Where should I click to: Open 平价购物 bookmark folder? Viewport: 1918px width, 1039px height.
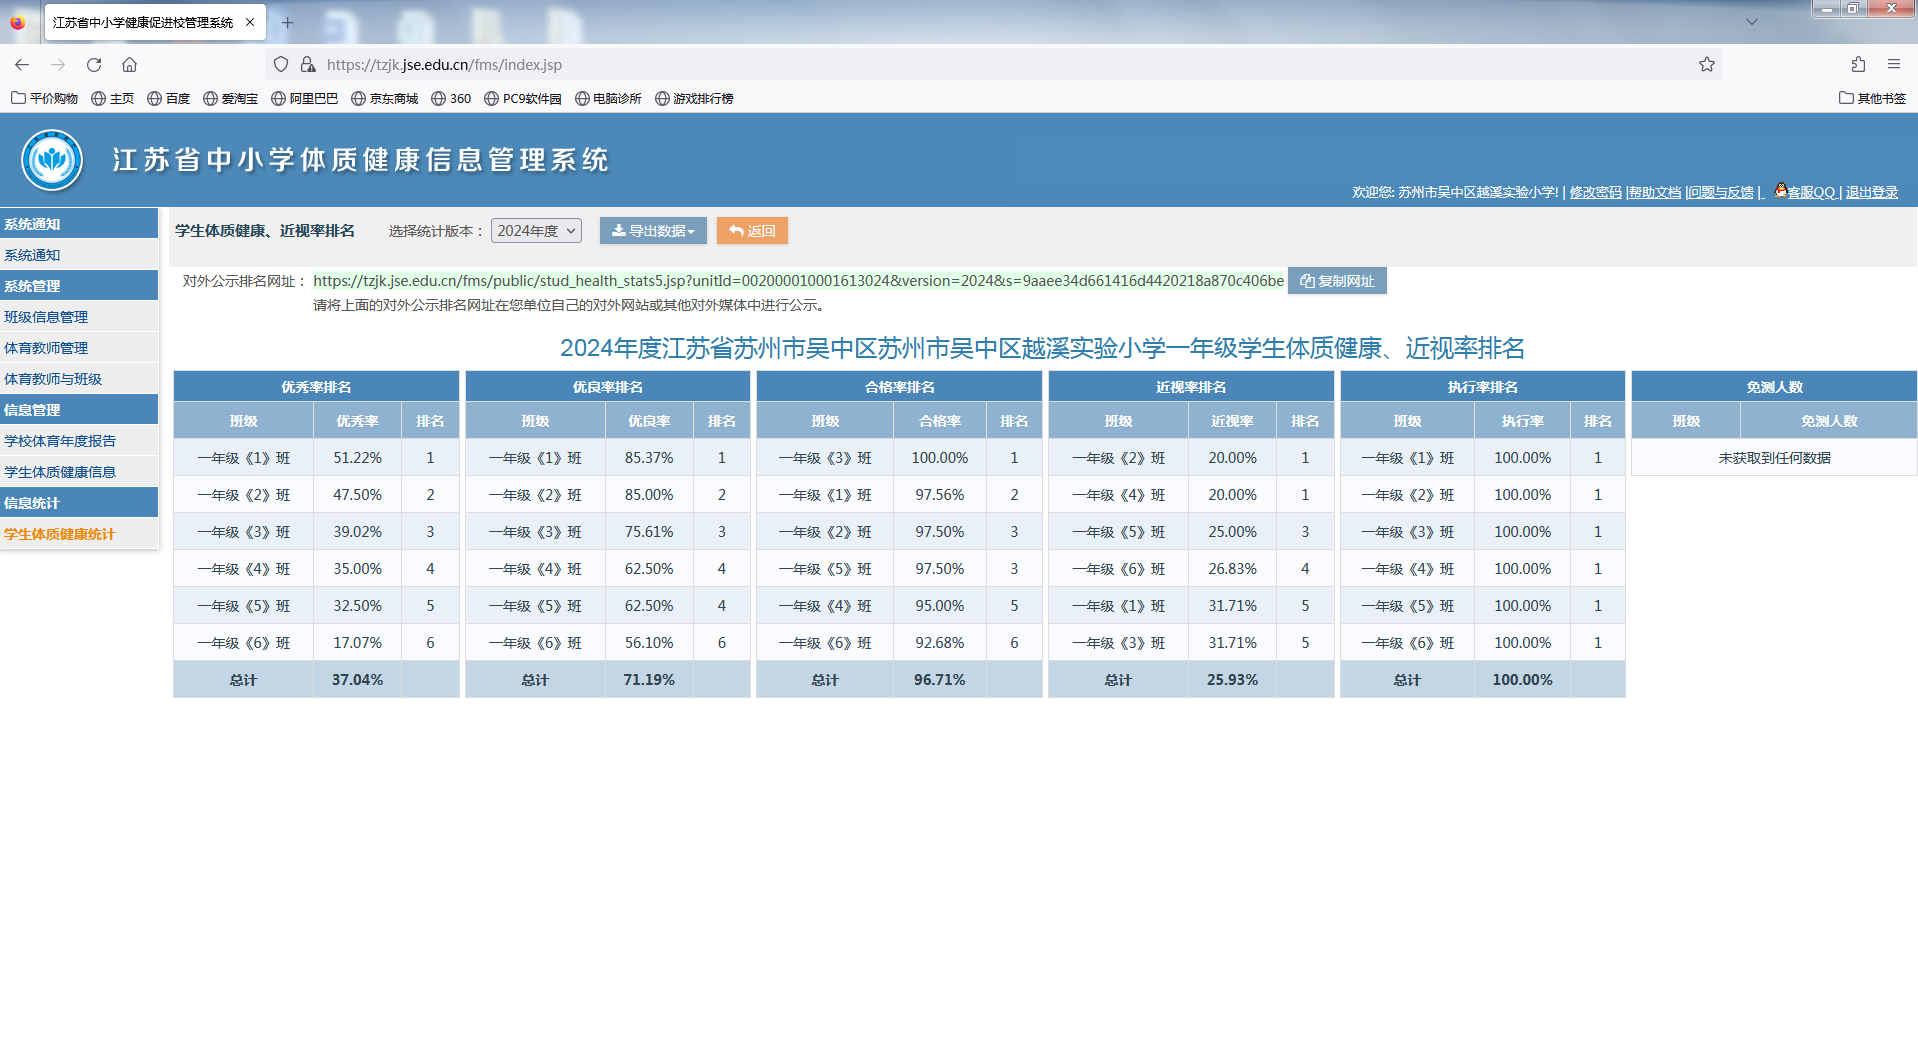[44, 98]
